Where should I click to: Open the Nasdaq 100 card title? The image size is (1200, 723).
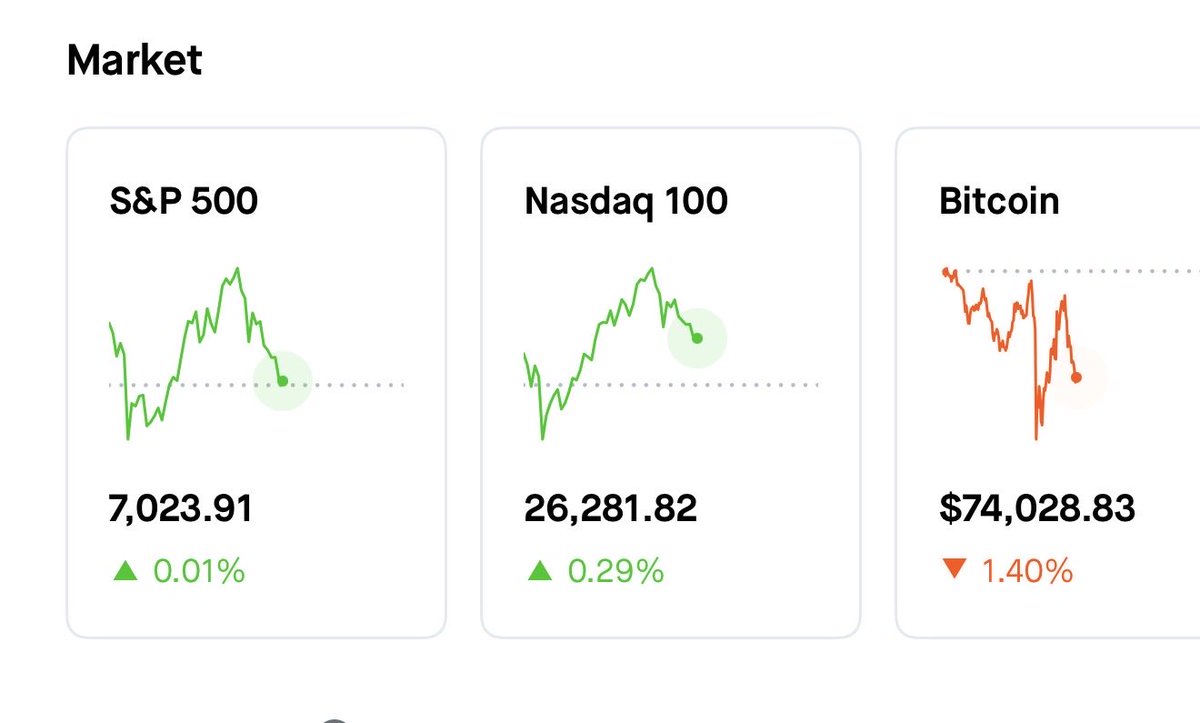[626, 202]
